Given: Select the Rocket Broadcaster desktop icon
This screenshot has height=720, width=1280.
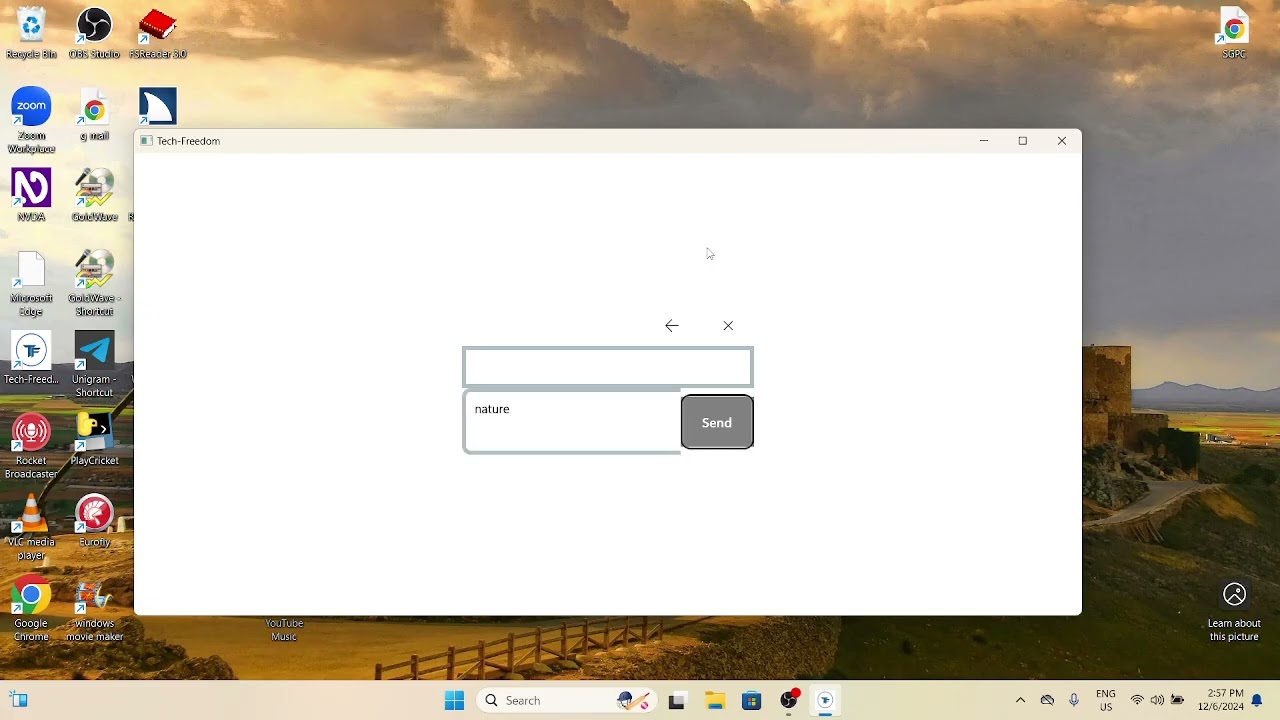Looking at the screenshot, I should (x=31, y=447).
